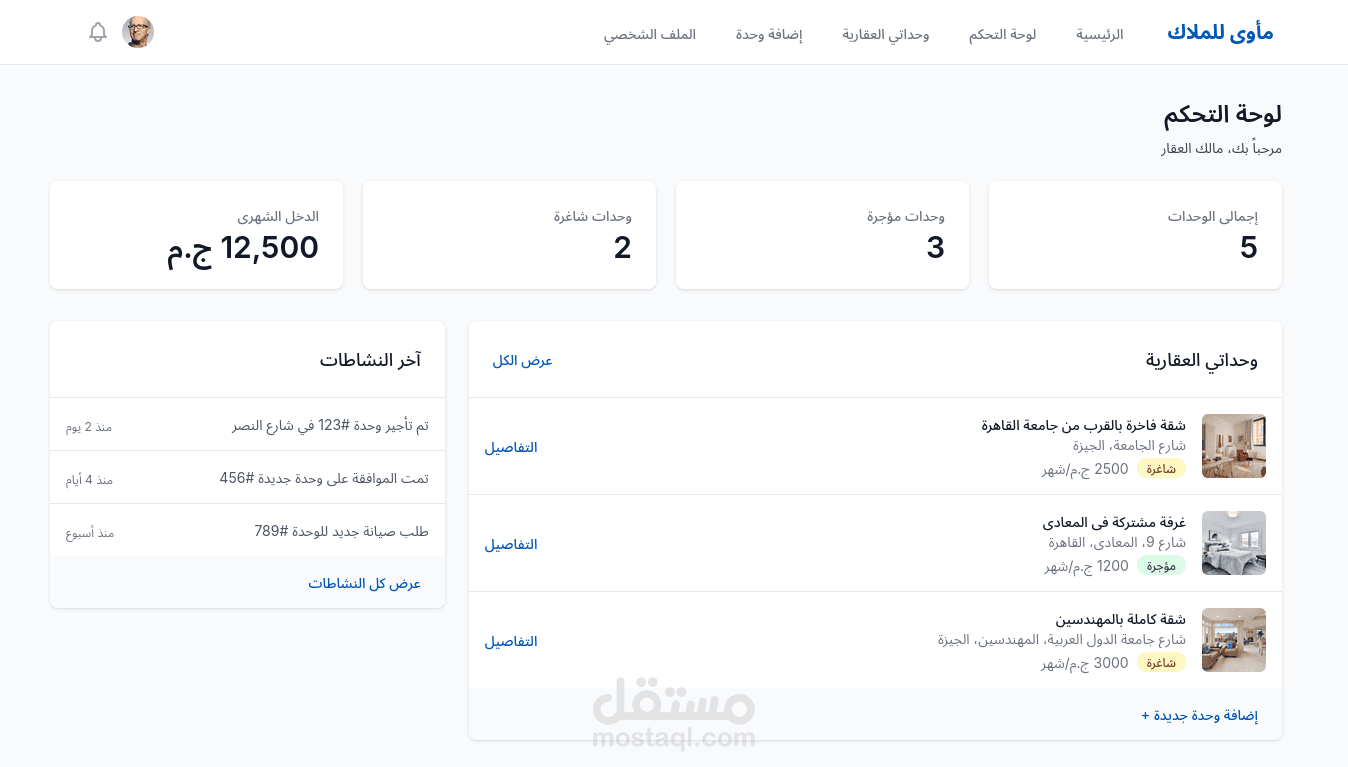Click the price 3000 ج.م/شهر
This screenshot has width=1348, height=767.
point(1085,663)
